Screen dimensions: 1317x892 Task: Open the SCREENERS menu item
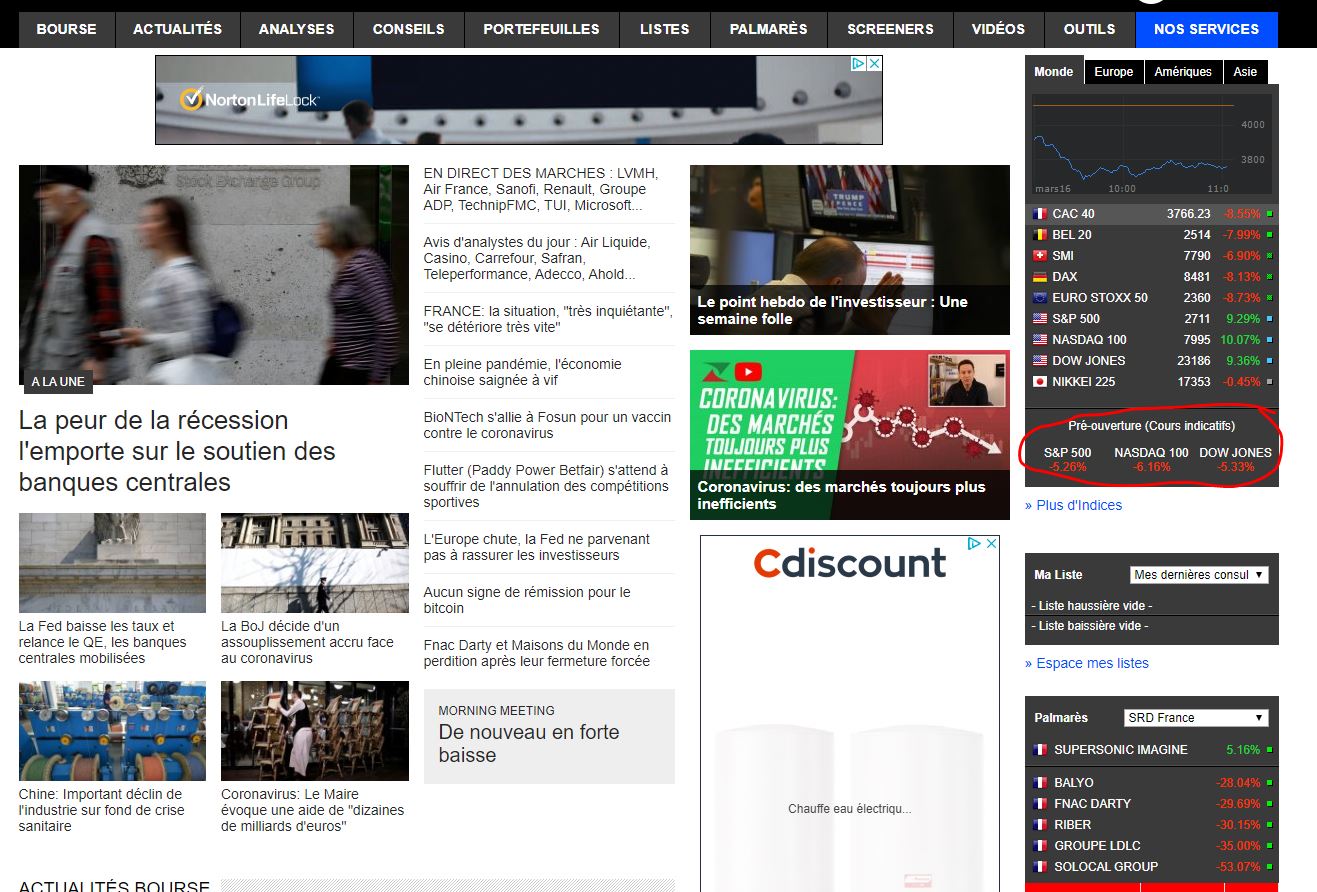click(889, 29)
